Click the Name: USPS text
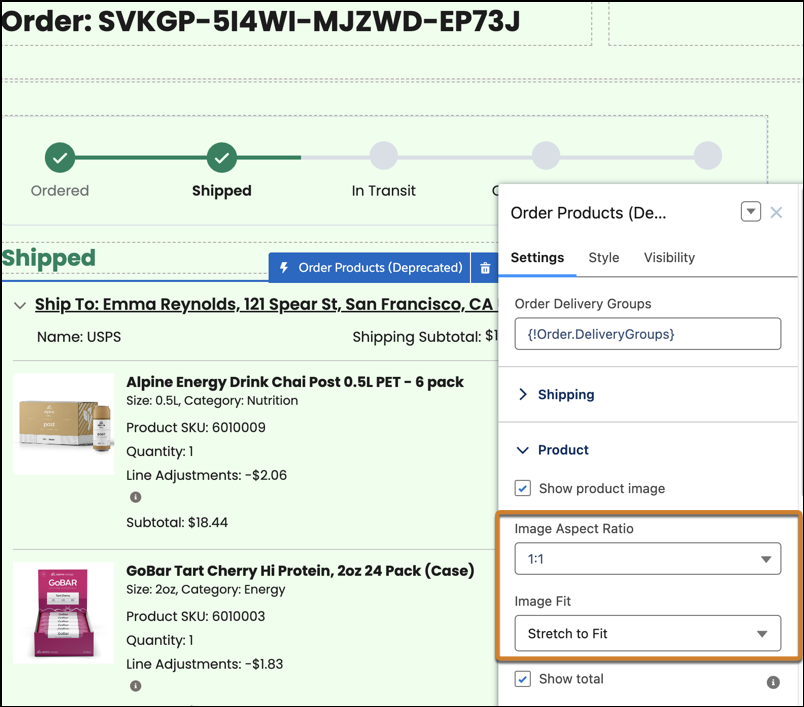 79,337
